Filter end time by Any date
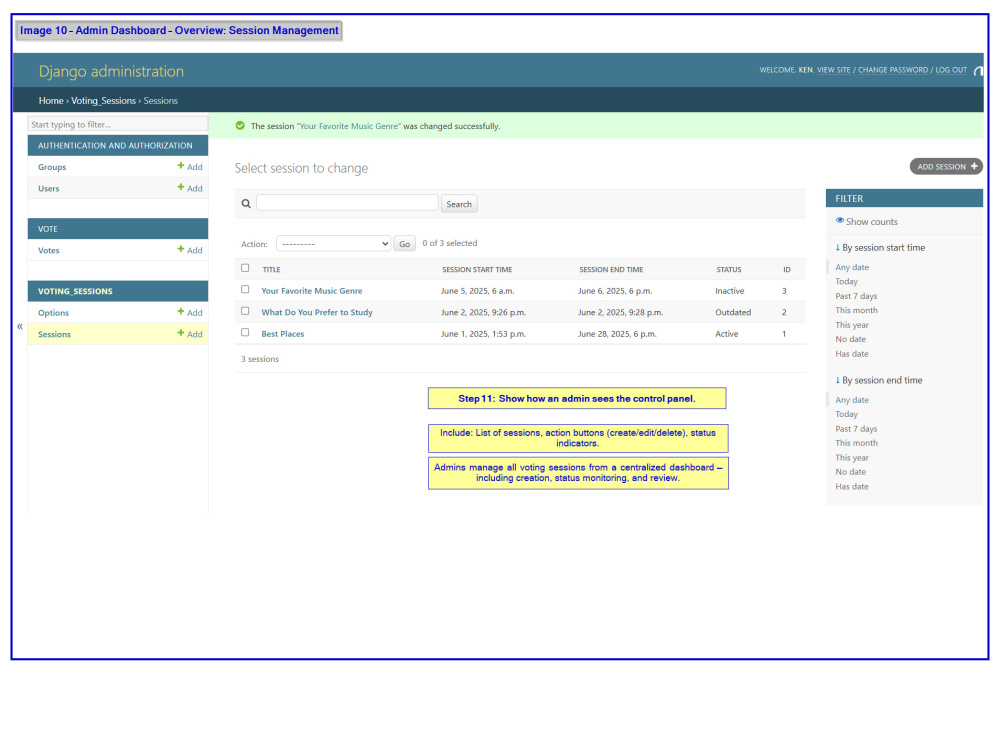The image size is (1000, 750). 852,400
